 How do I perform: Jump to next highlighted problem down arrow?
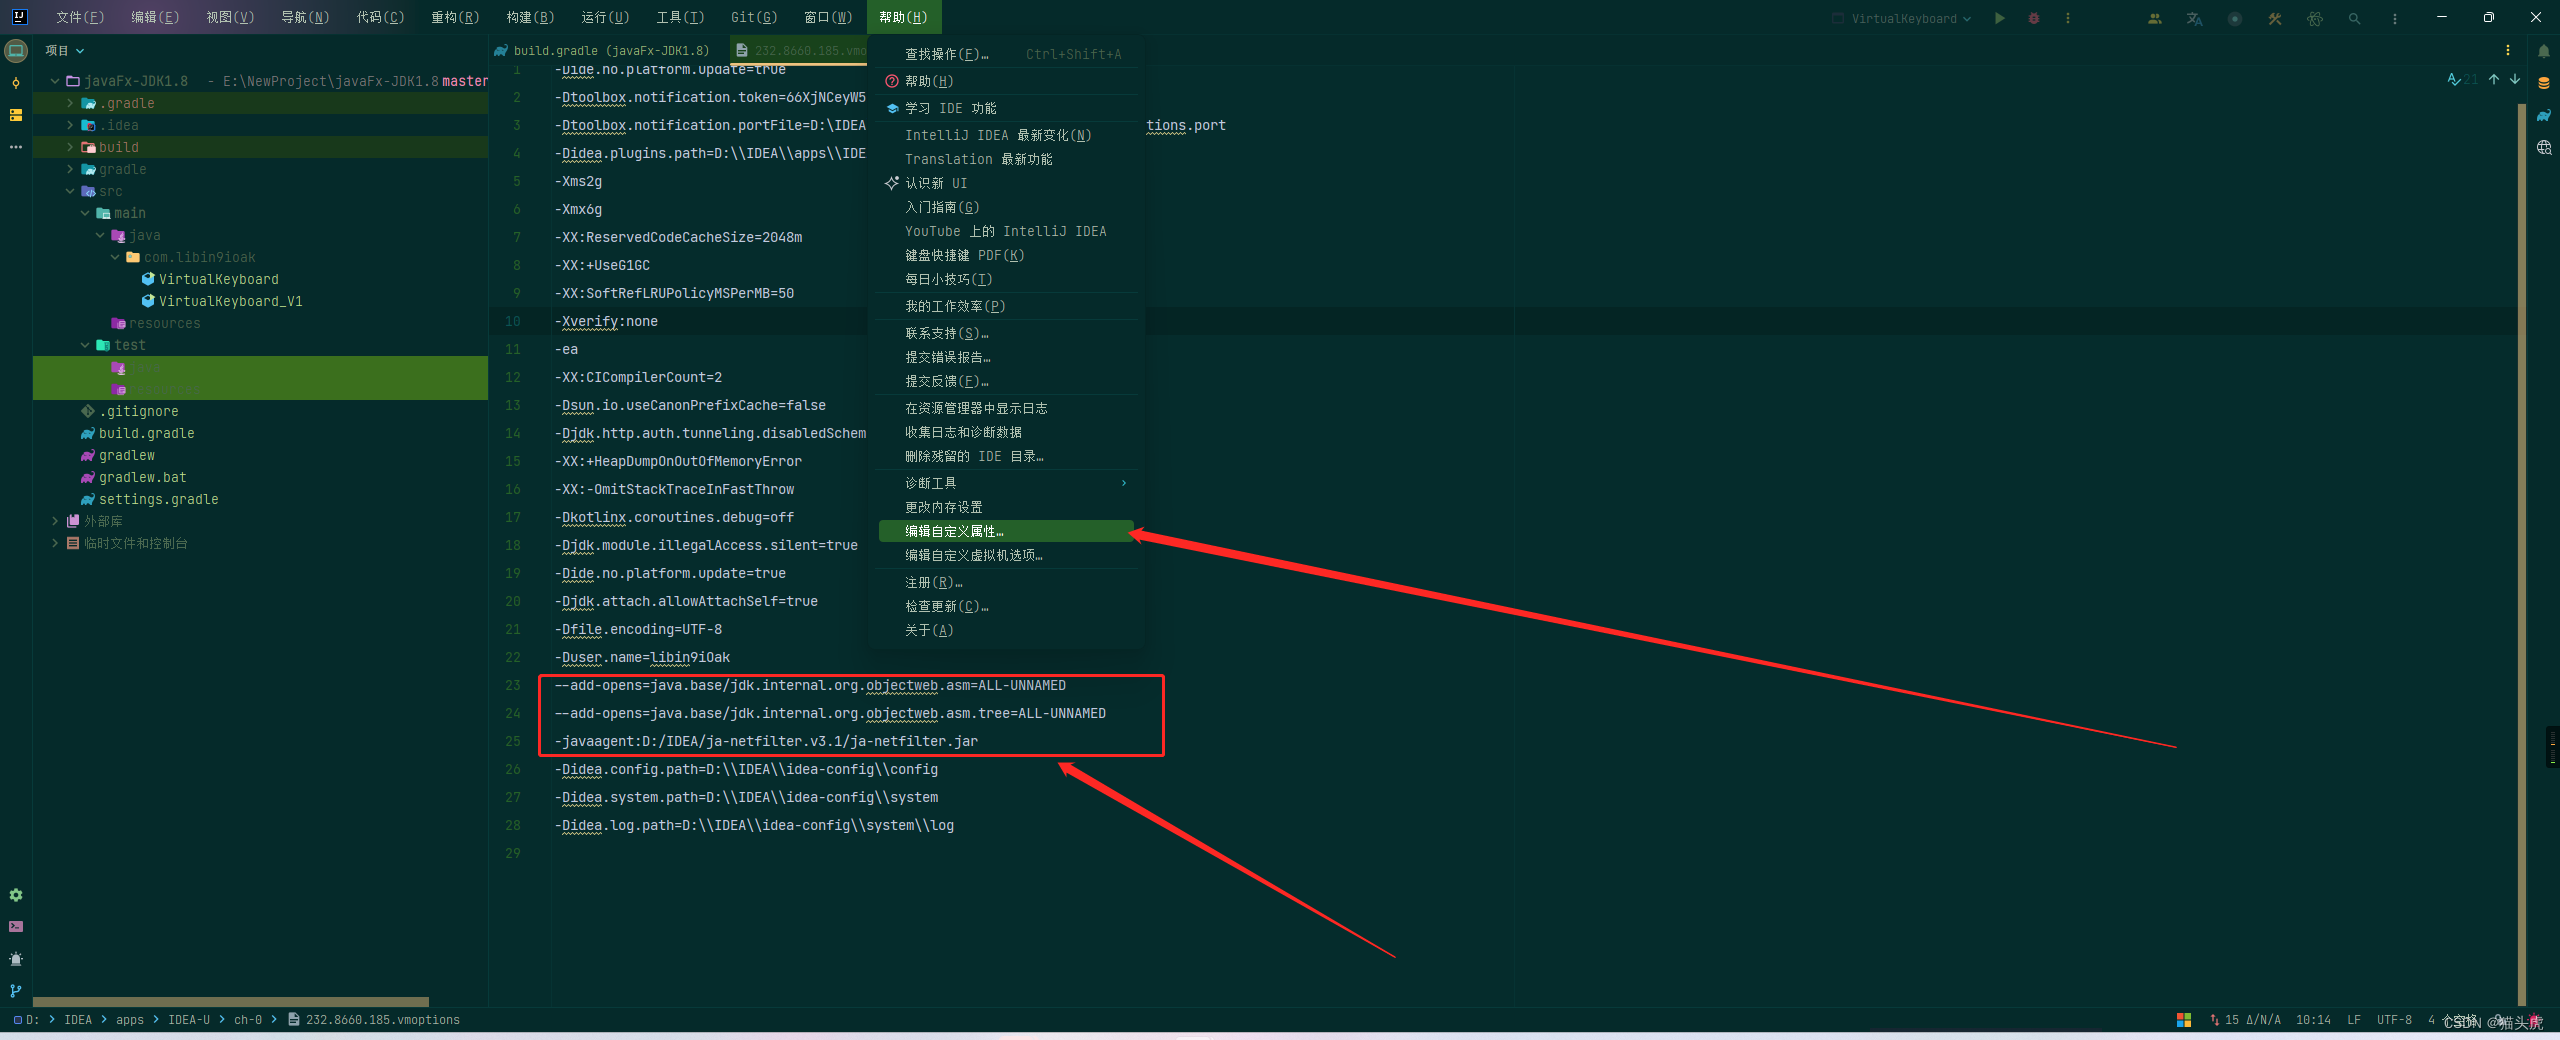coord(2514,79)
